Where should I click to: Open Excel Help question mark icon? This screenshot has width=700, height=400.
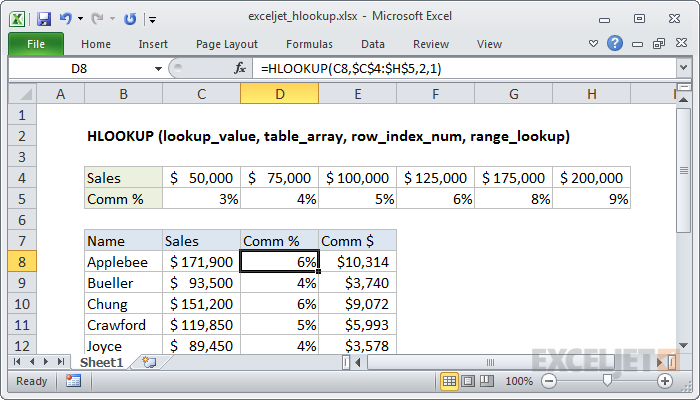click(x=615, y=43)
